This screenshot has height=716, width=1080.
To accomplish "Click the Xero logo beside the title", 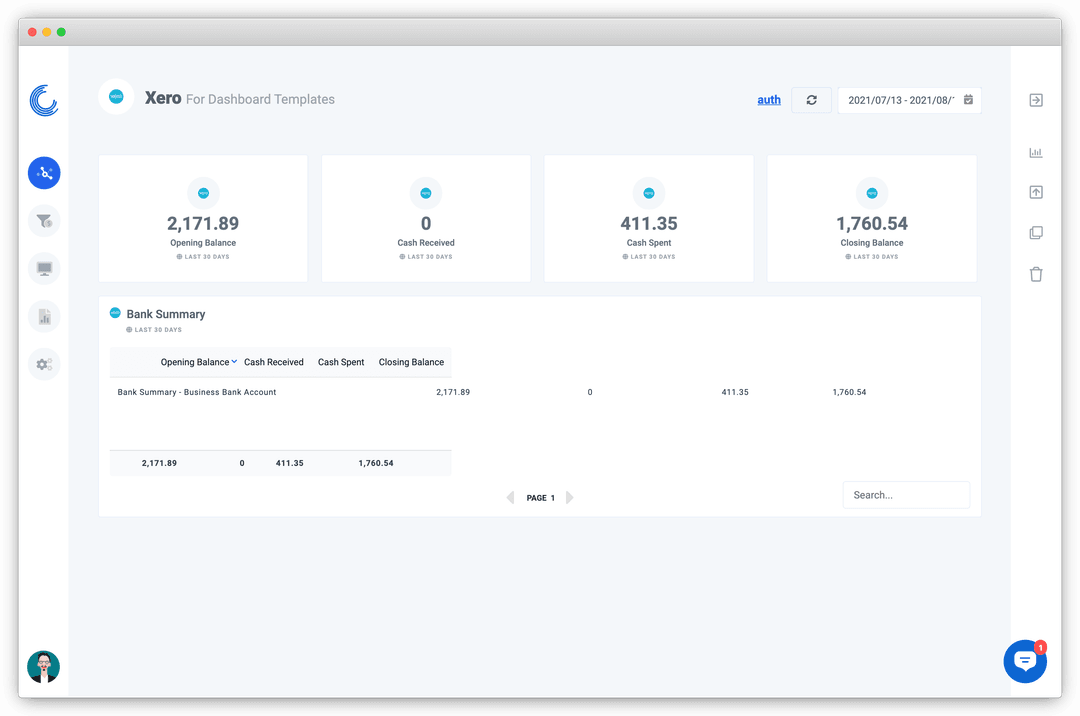I will pos(116,96).
